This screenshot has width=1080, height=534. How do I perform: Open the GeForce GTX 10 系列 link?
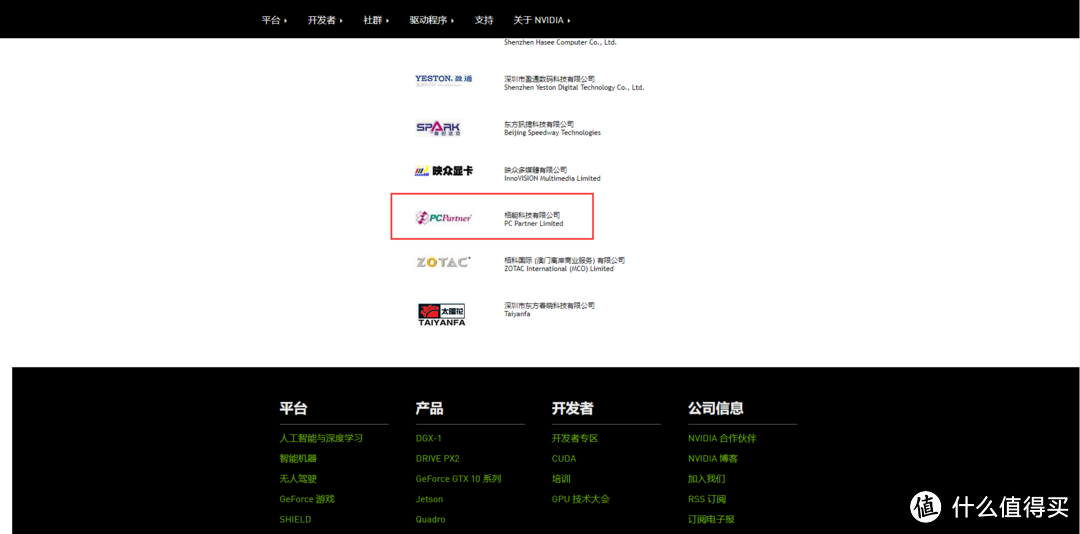click(458, 479)
